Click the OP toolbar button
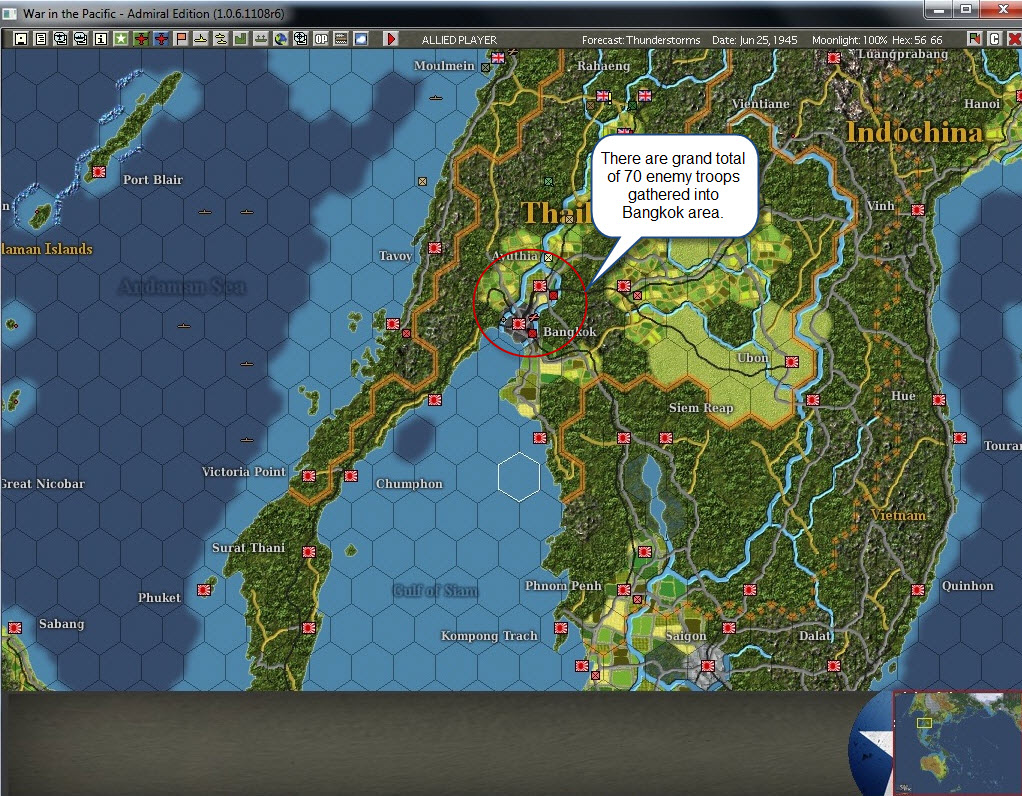This screenshot has height=796, width=1022. pyautogui.click(x=321, y=39)
